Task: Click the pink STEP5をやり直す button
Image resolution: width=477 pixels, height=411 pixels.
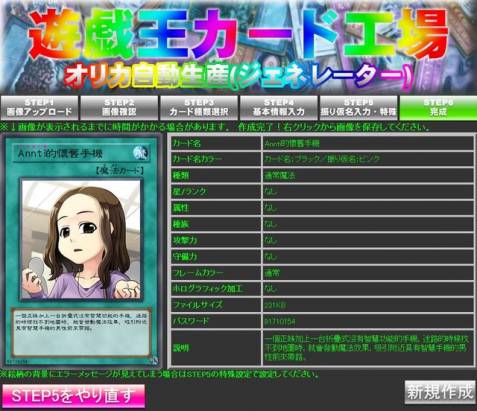Action: (x=74, y=396)
